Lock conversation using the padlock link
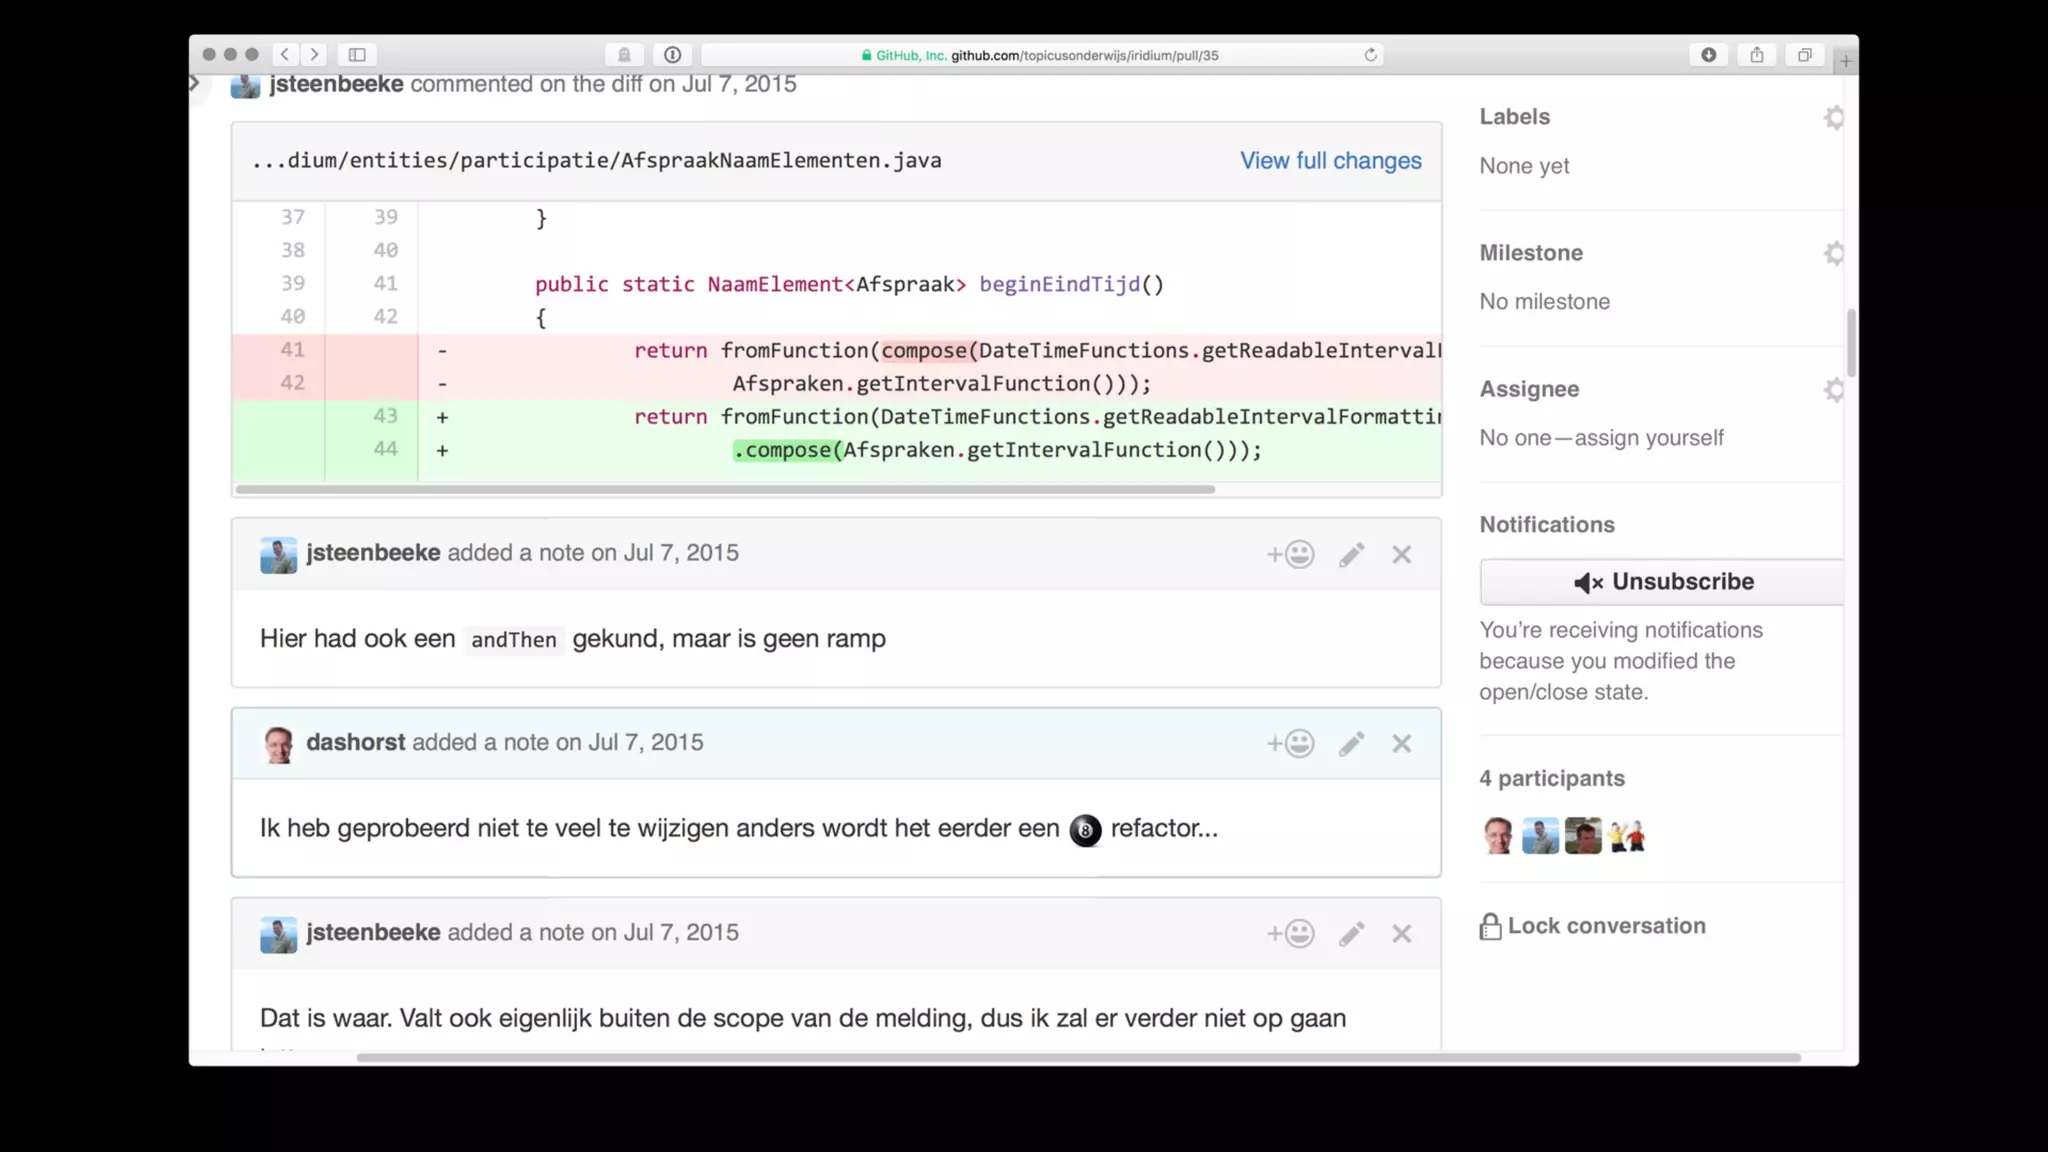This screenshot has width=2048, height=1152. click(1593, 926)
